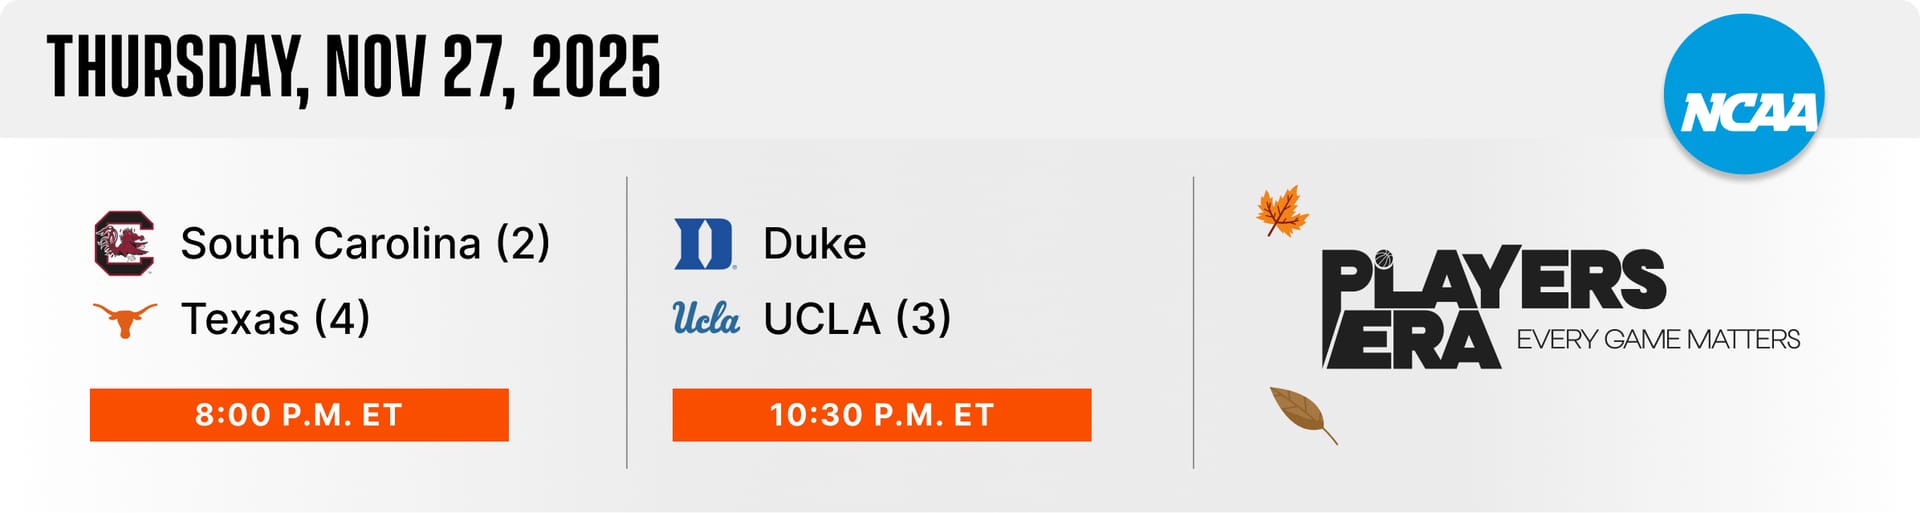
Task: Click the Texas Longhorns logo
Action: click(x=124, y=320)
